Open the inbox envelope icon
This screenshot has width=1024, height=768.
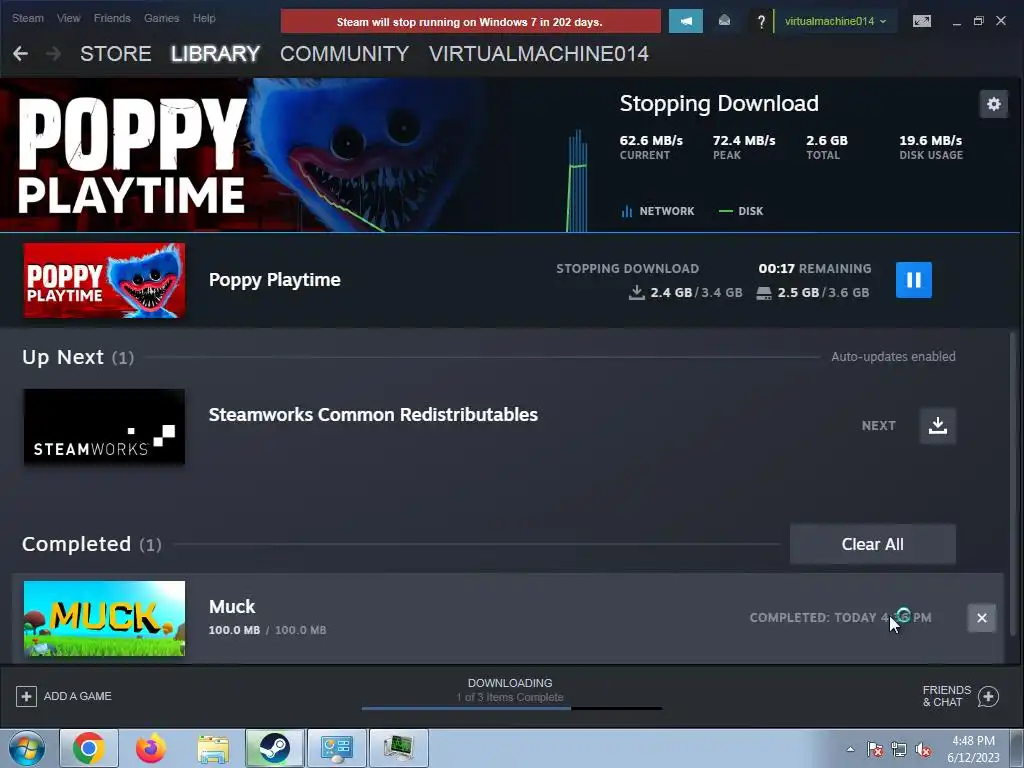724,21
